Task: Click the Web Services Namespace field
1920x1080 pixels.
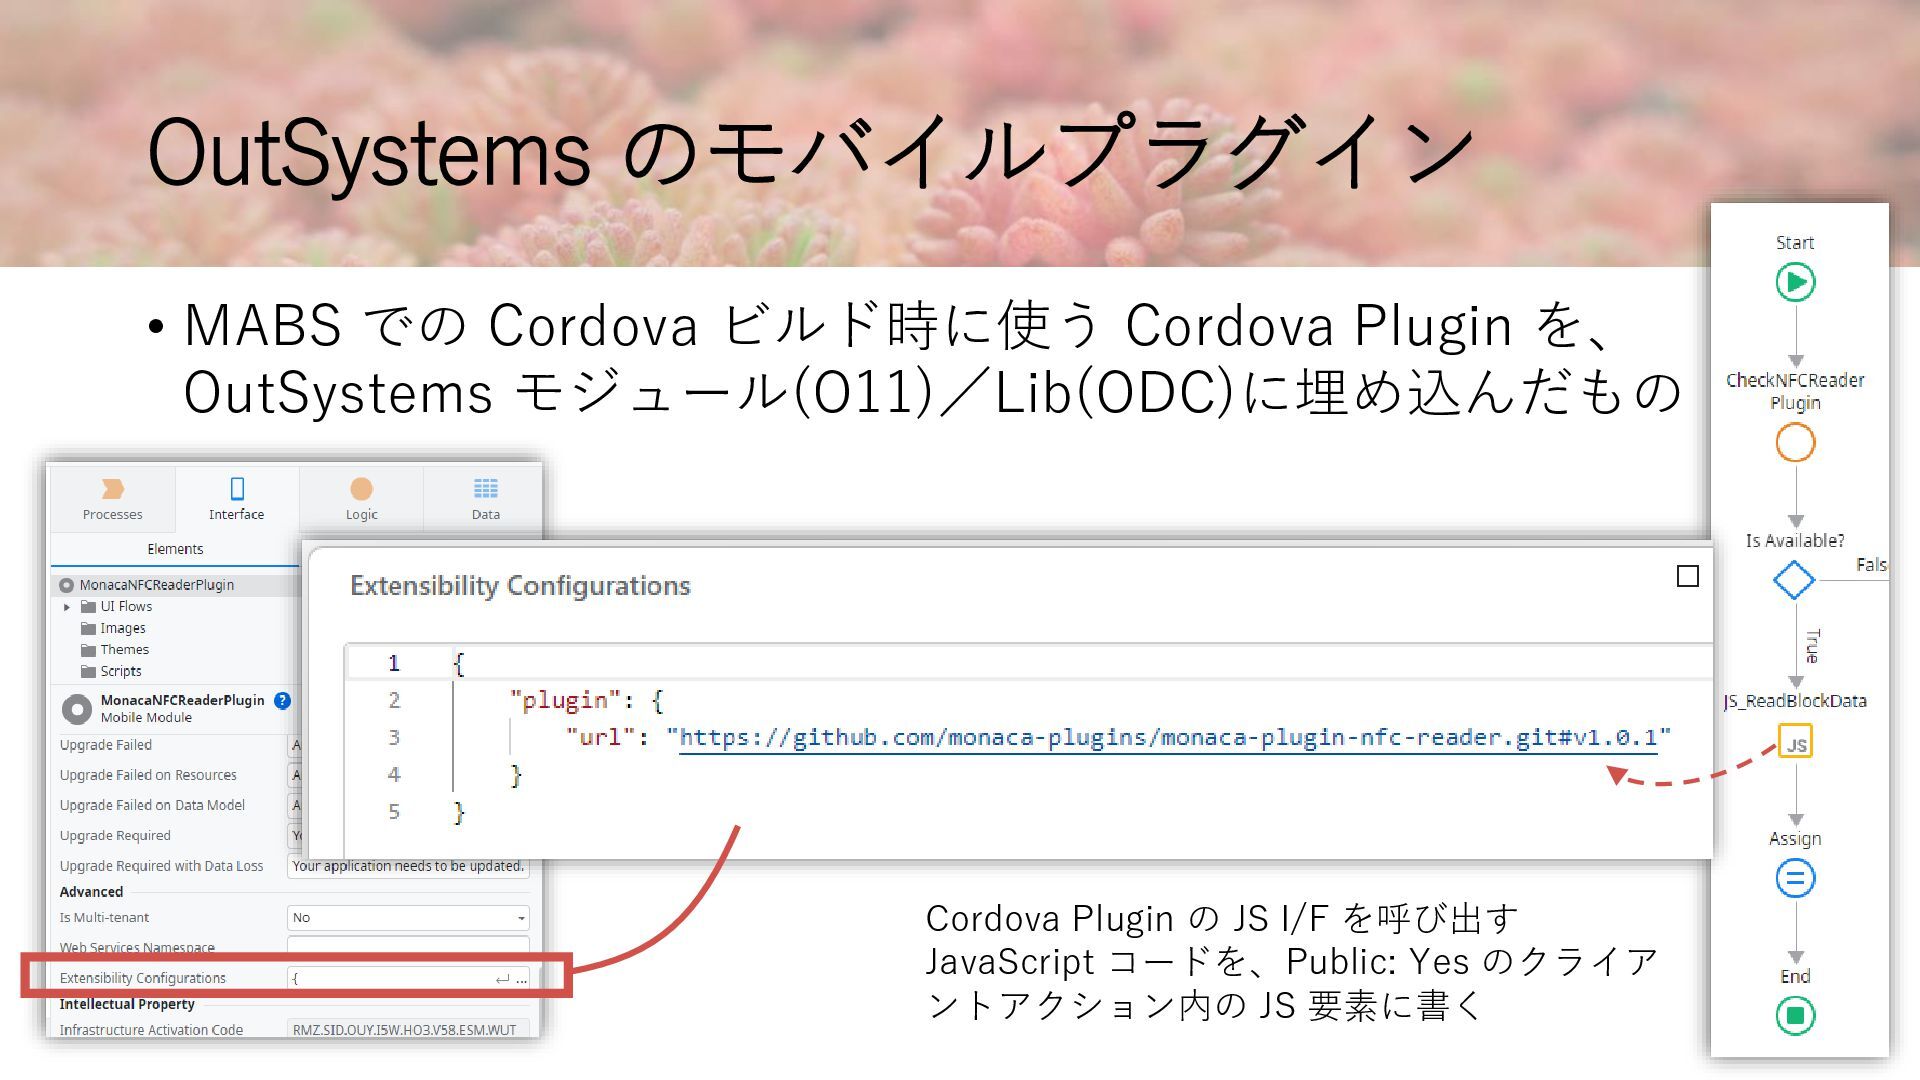Action: coord(408,944)
